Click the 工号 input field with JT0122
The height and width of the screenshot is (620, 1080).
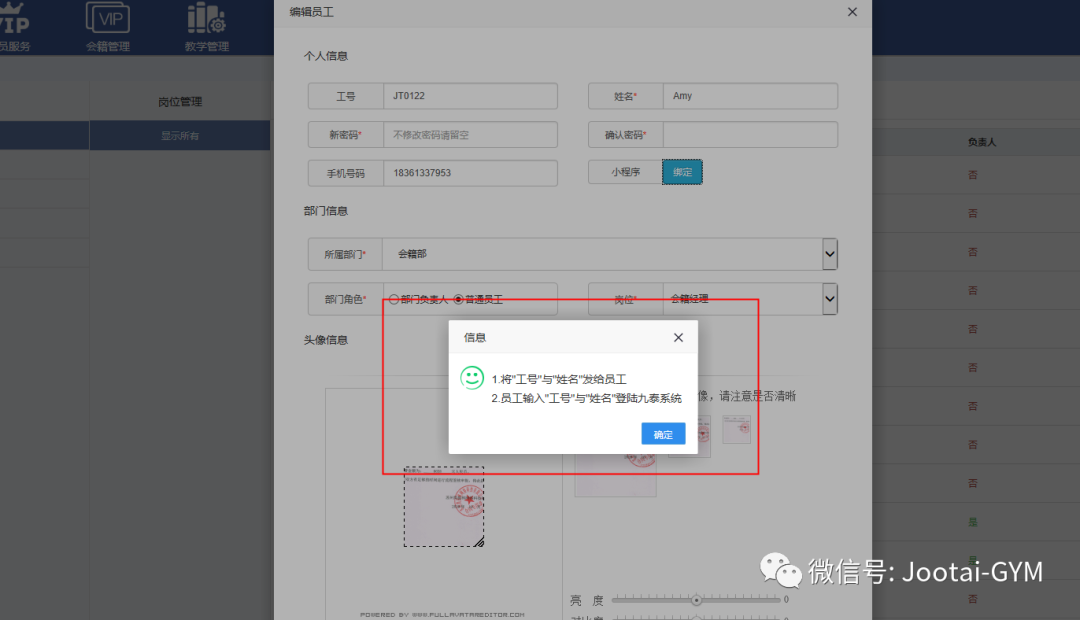click(470, 96)
